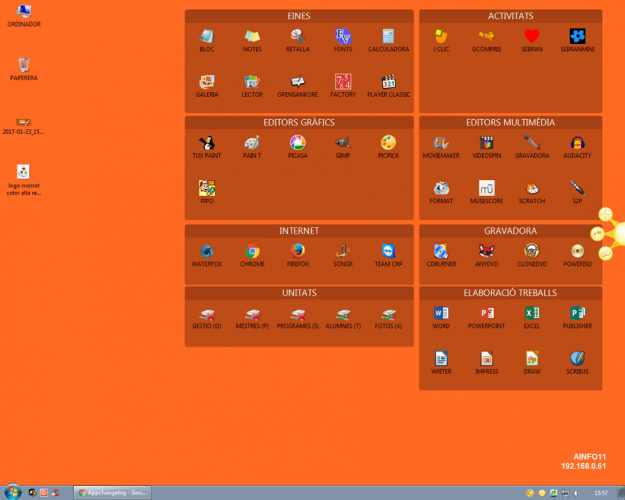
Task: Click the Windows Start button
Action: pyautogui.click(x=12, y=492)
